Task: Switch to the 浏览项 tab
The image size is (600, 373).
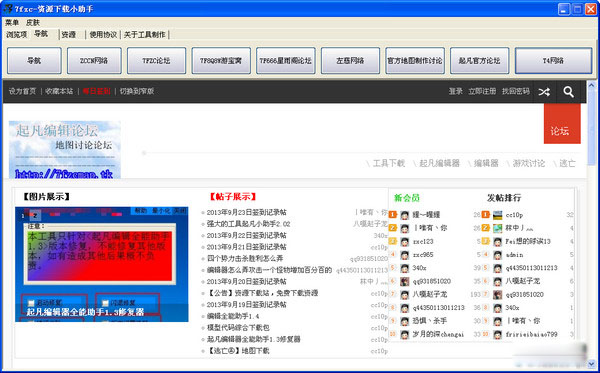Action: (16, 34)
